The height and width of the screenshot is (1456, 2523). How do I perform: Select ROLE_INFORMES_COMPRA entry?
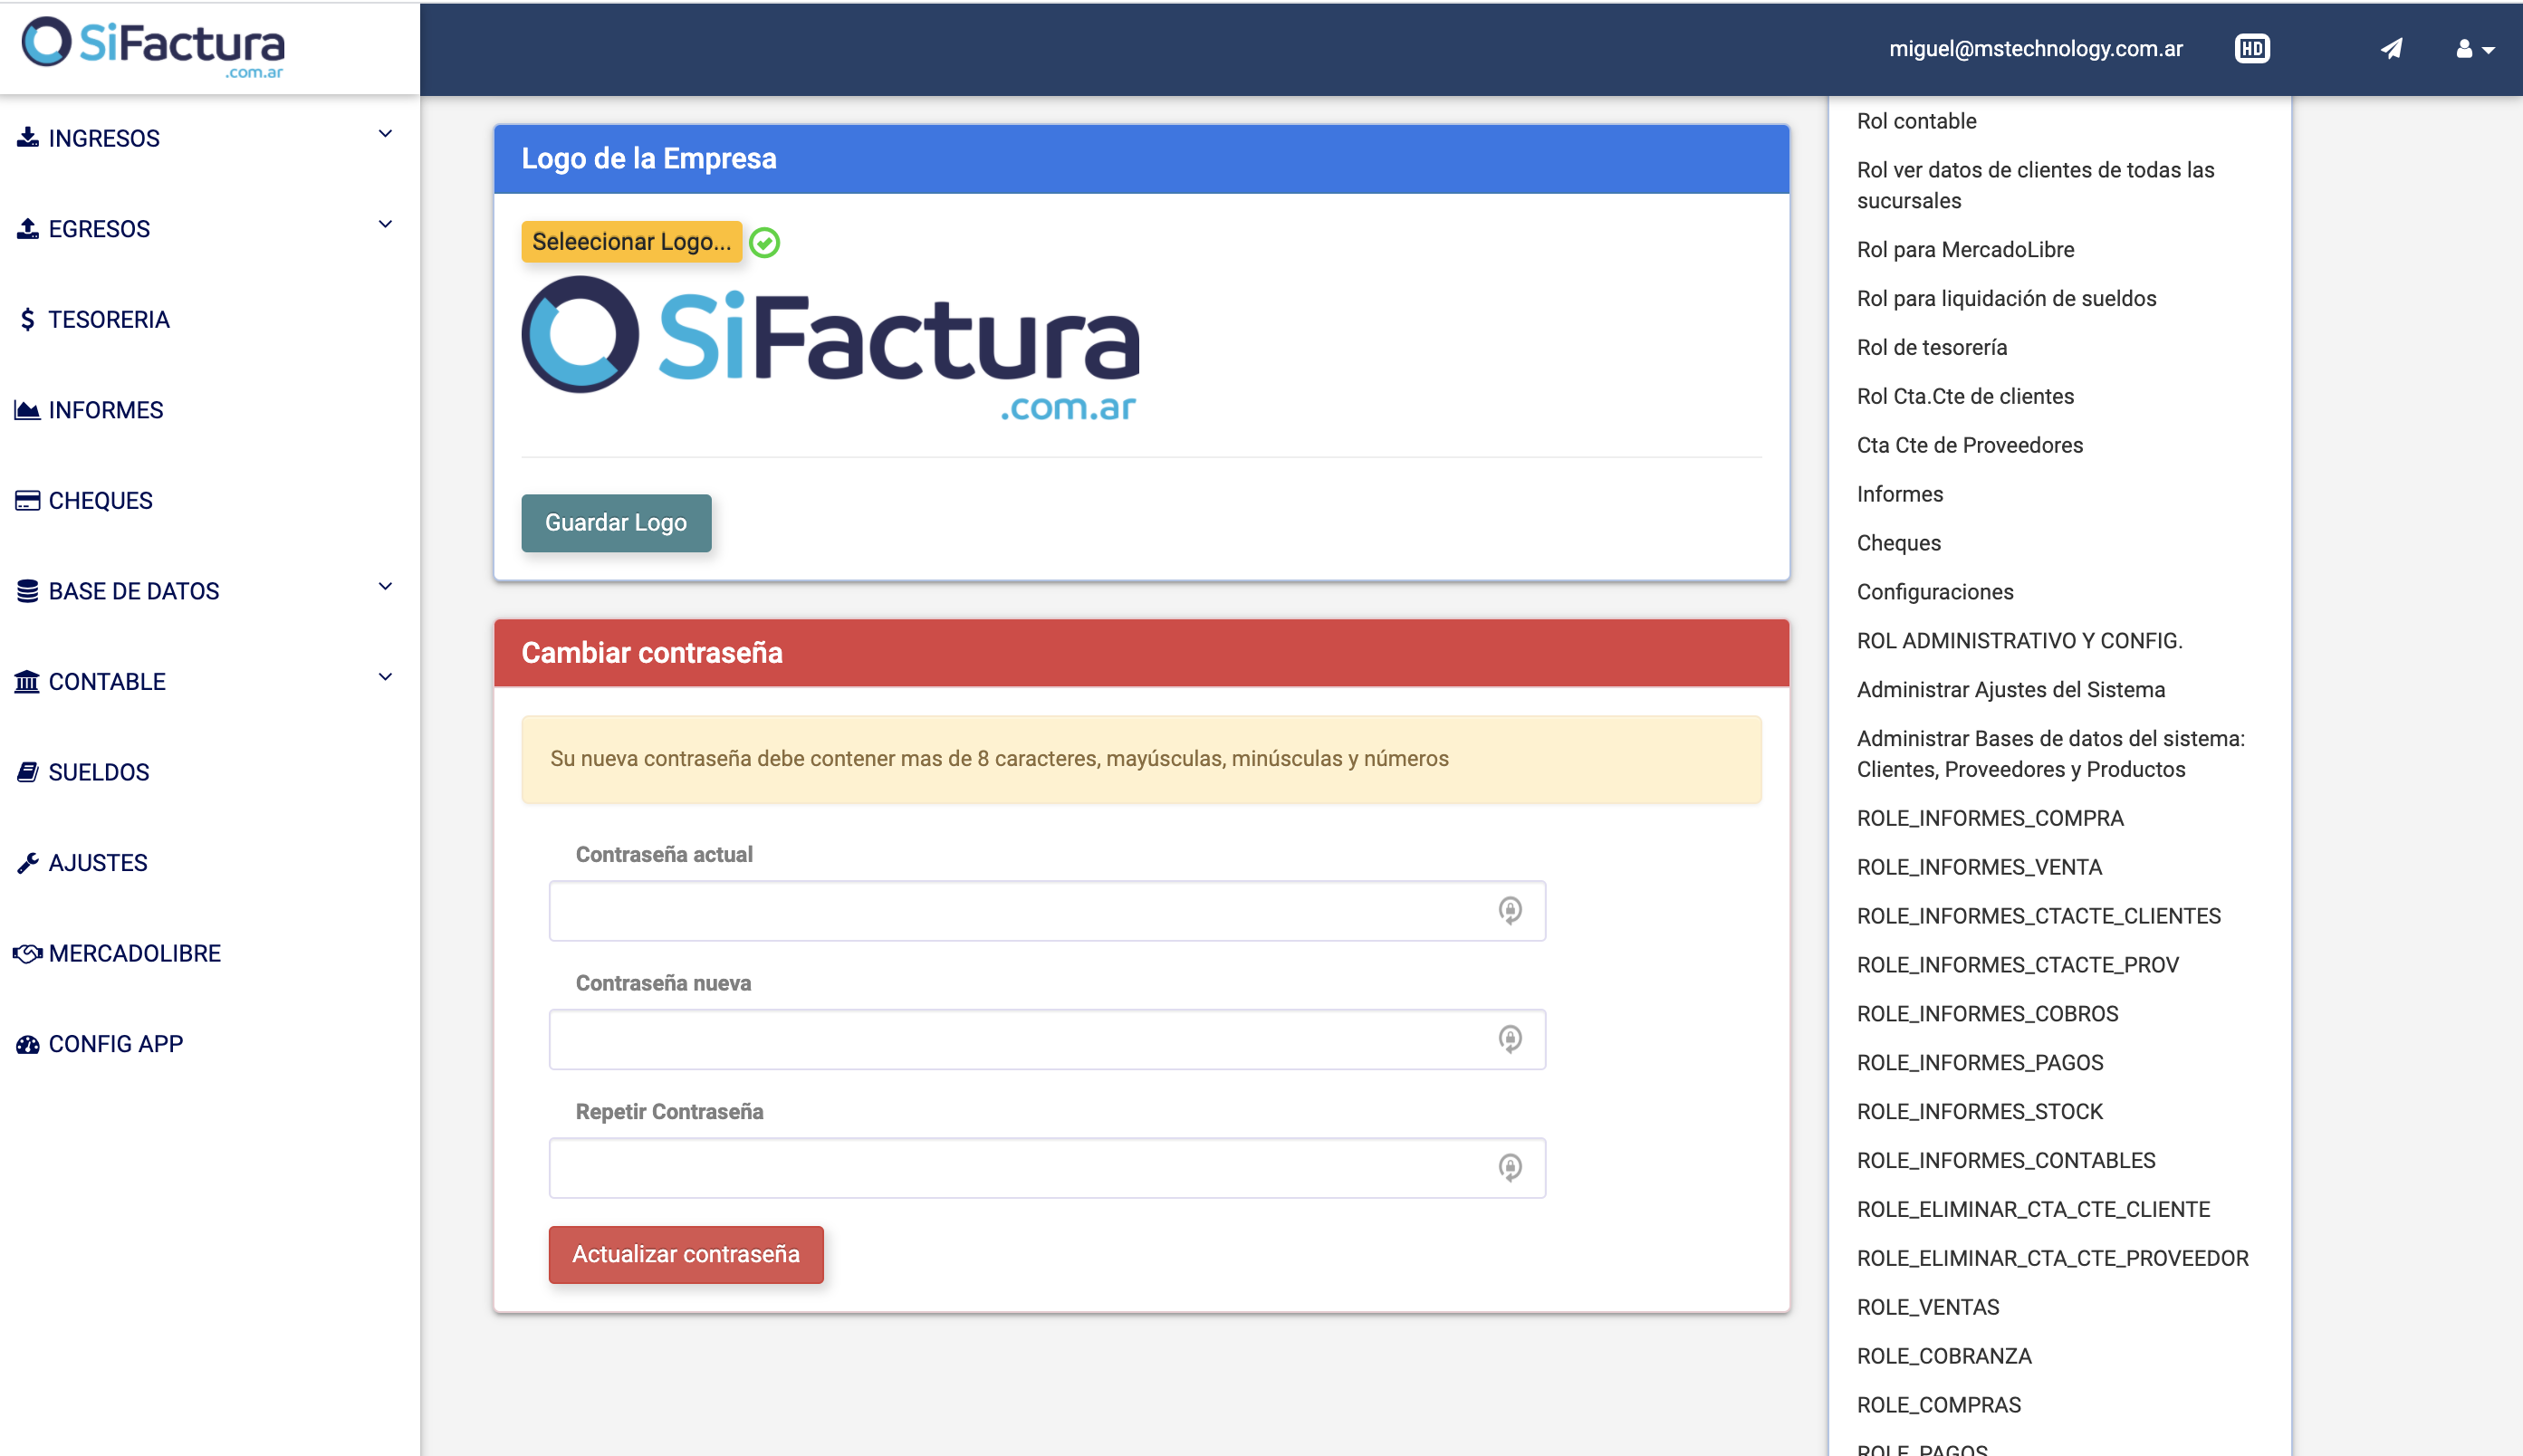(1990, 818)
